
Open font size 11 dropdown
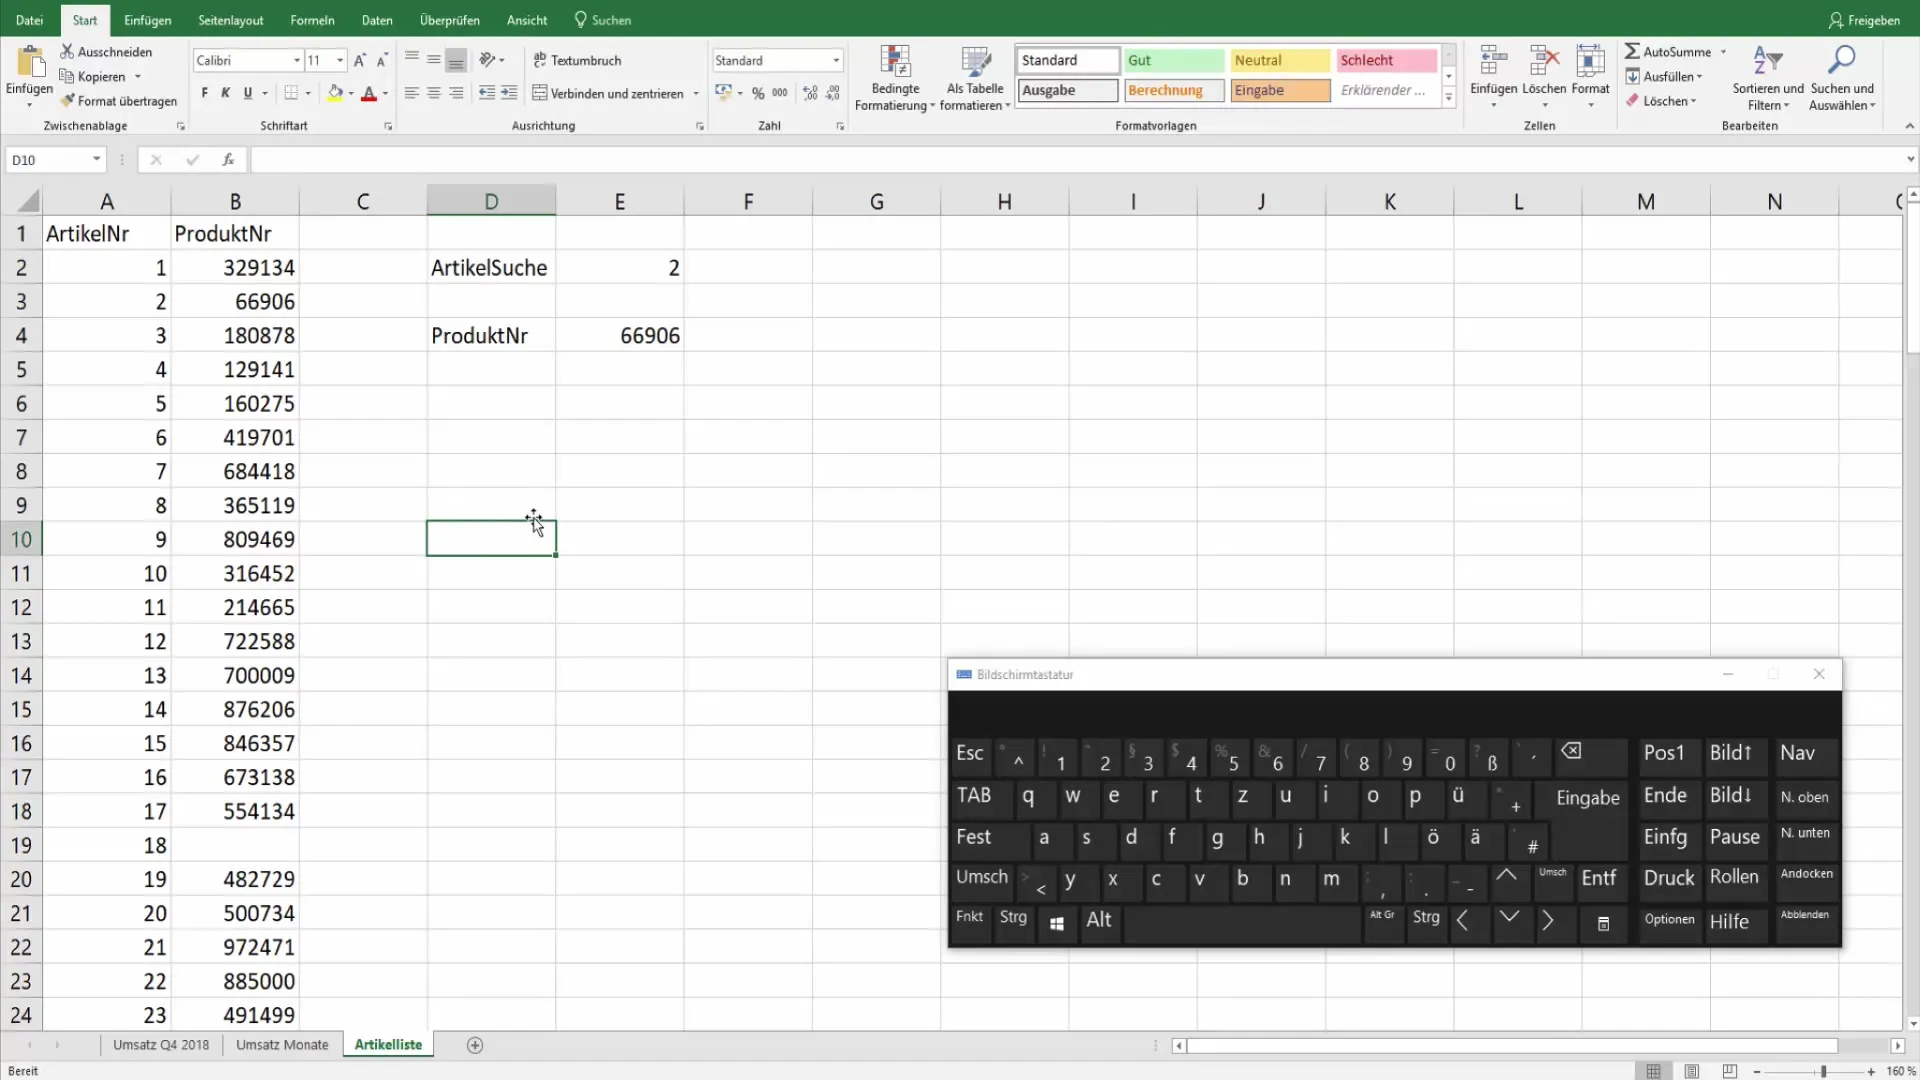[340, 60]
